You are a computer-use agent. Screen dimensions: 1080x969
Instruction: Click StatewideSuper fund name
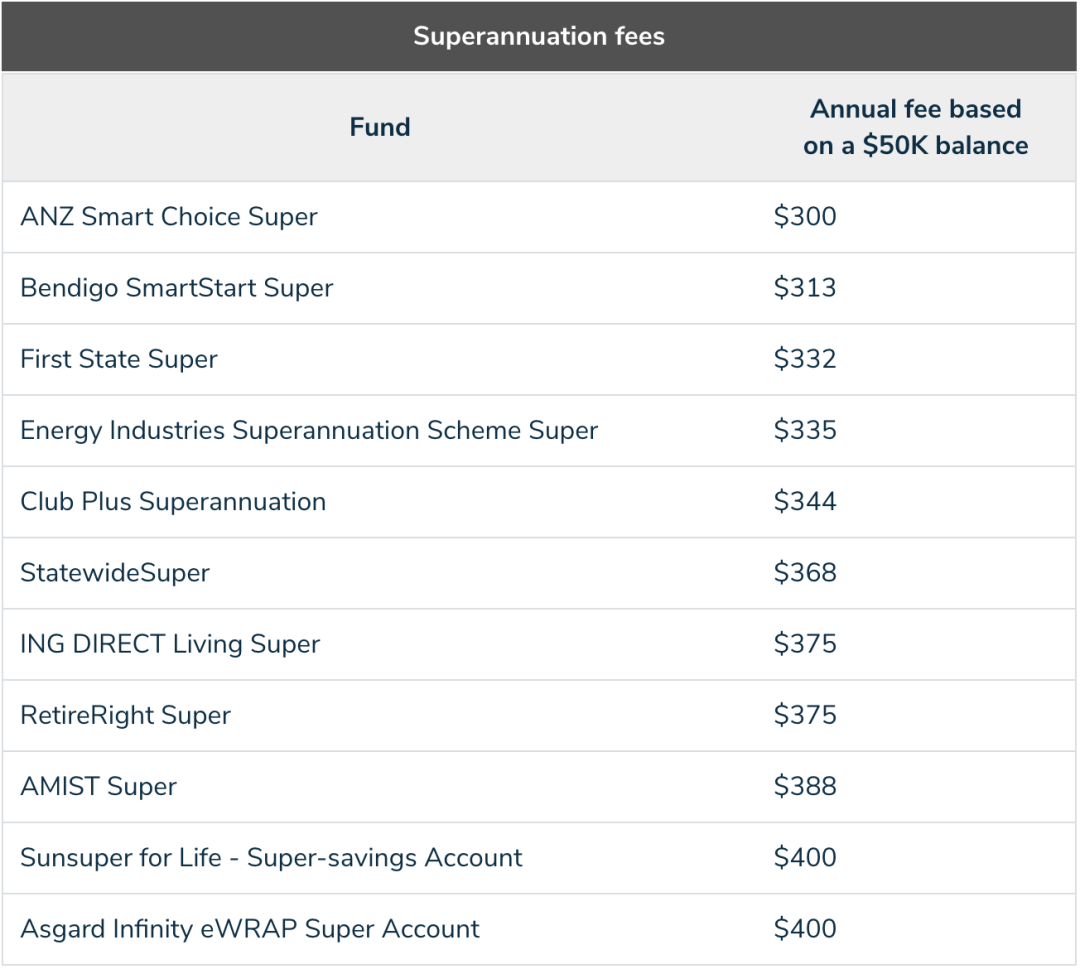pyautogui.click(x=115, y=573)
